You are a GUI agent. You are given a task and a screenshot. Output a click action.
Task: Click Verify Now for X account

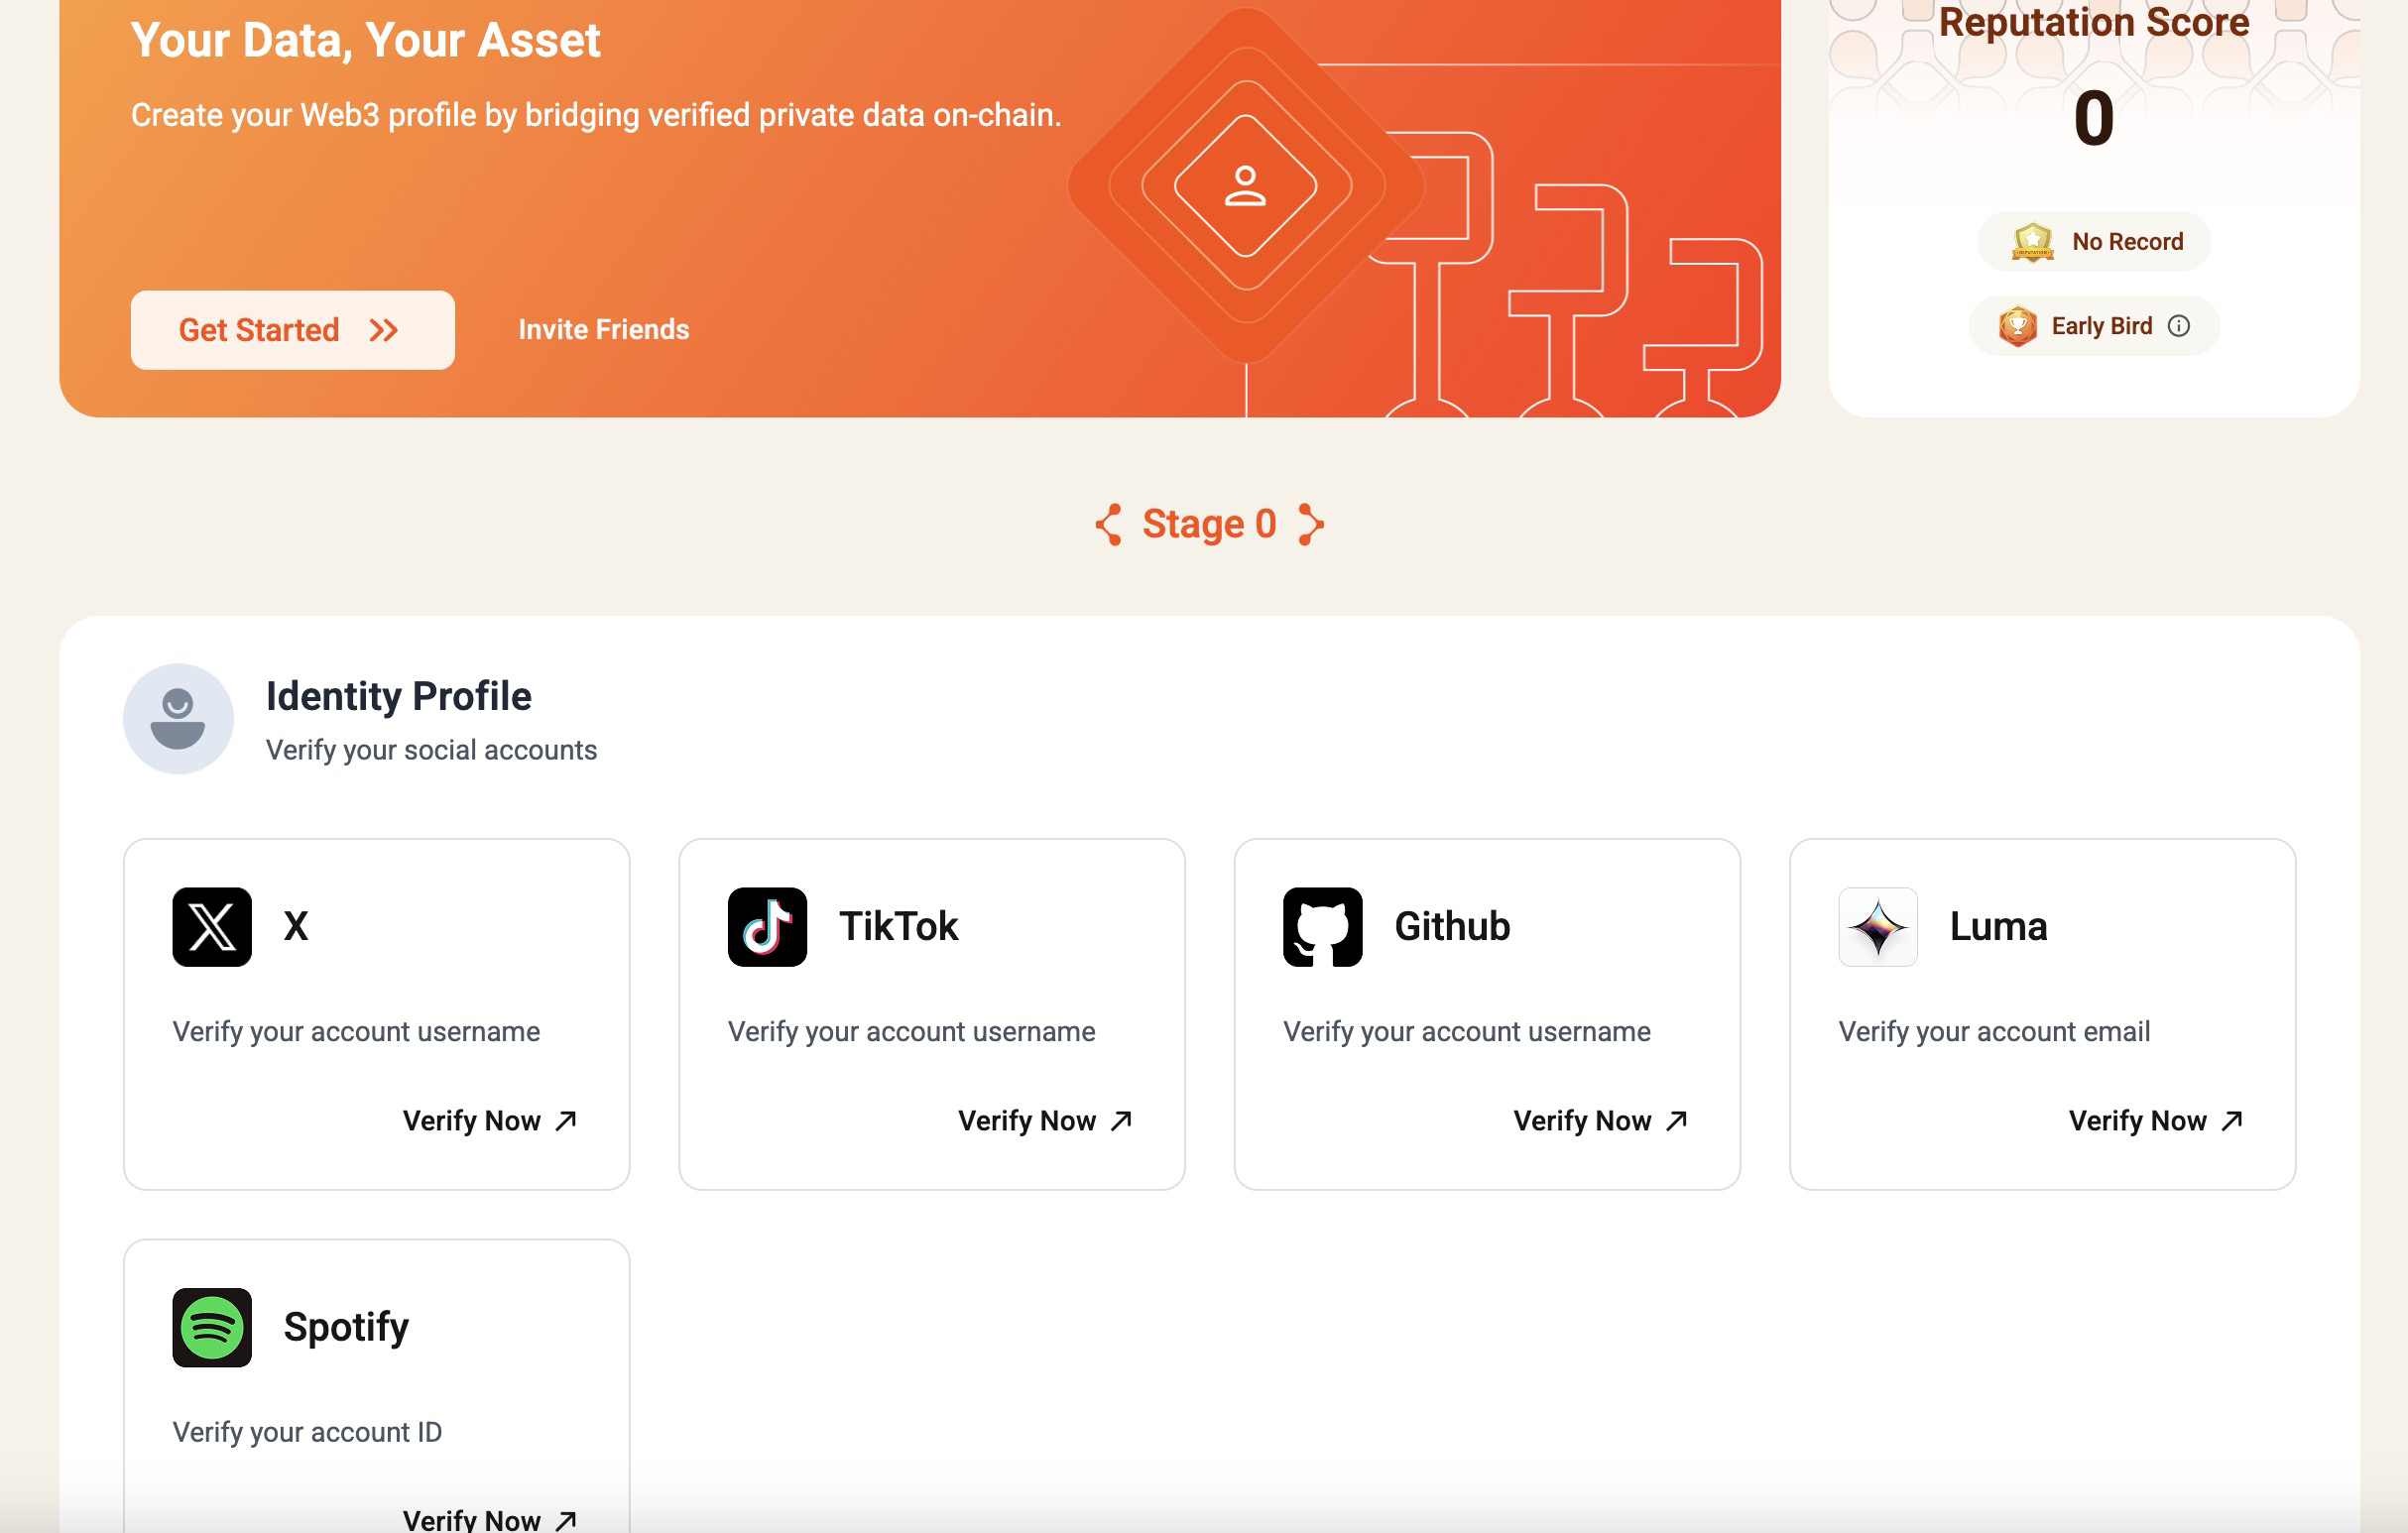[489, 1120]
